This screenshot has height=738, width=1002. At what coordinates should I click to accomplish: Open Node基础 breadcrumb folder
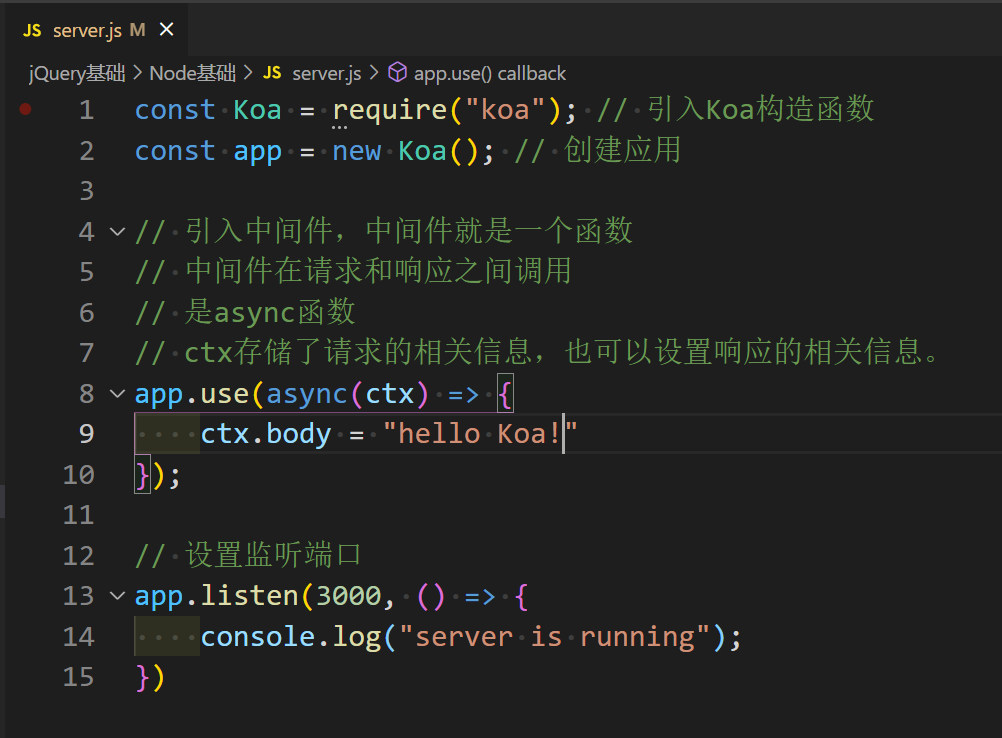coord(192,73)
